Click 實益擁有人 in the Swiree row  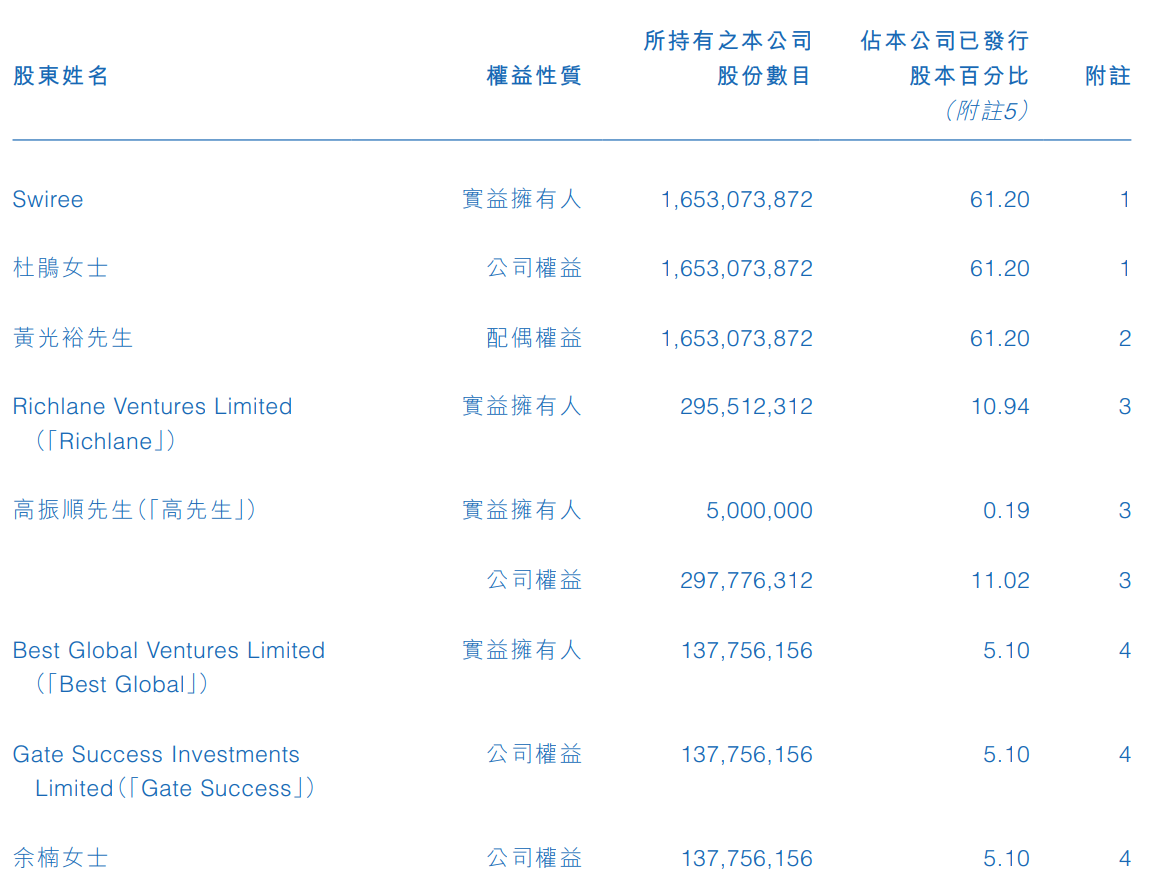[x=522, y=199]
